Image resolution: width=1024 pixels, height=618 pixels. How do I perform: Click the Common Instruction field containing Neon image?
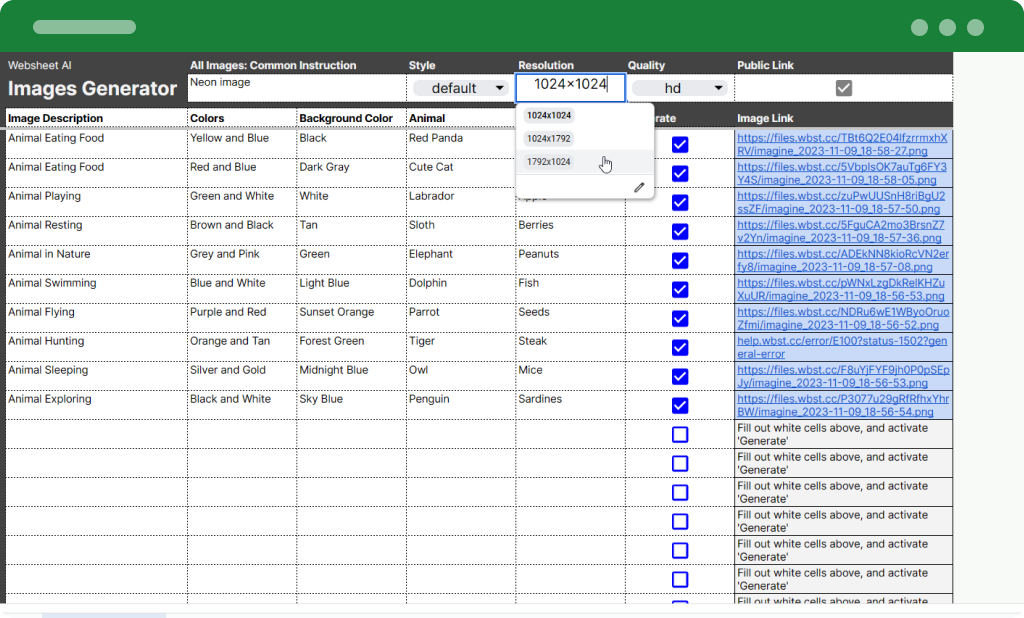(x=296, y=88)
